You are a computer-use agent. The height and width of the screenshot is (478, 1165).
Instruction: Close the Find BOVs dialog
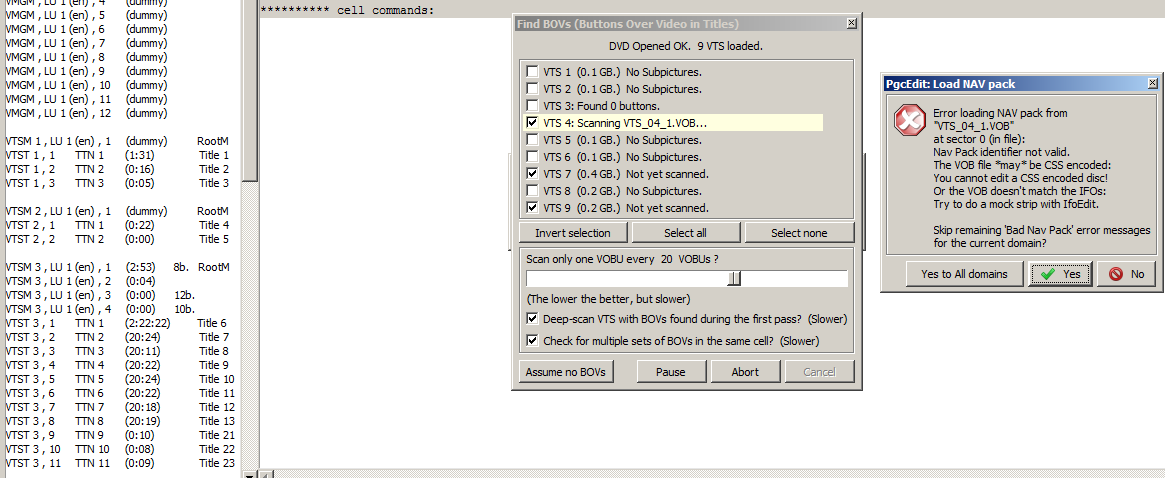pyautogui.click(x=851, y=24)
